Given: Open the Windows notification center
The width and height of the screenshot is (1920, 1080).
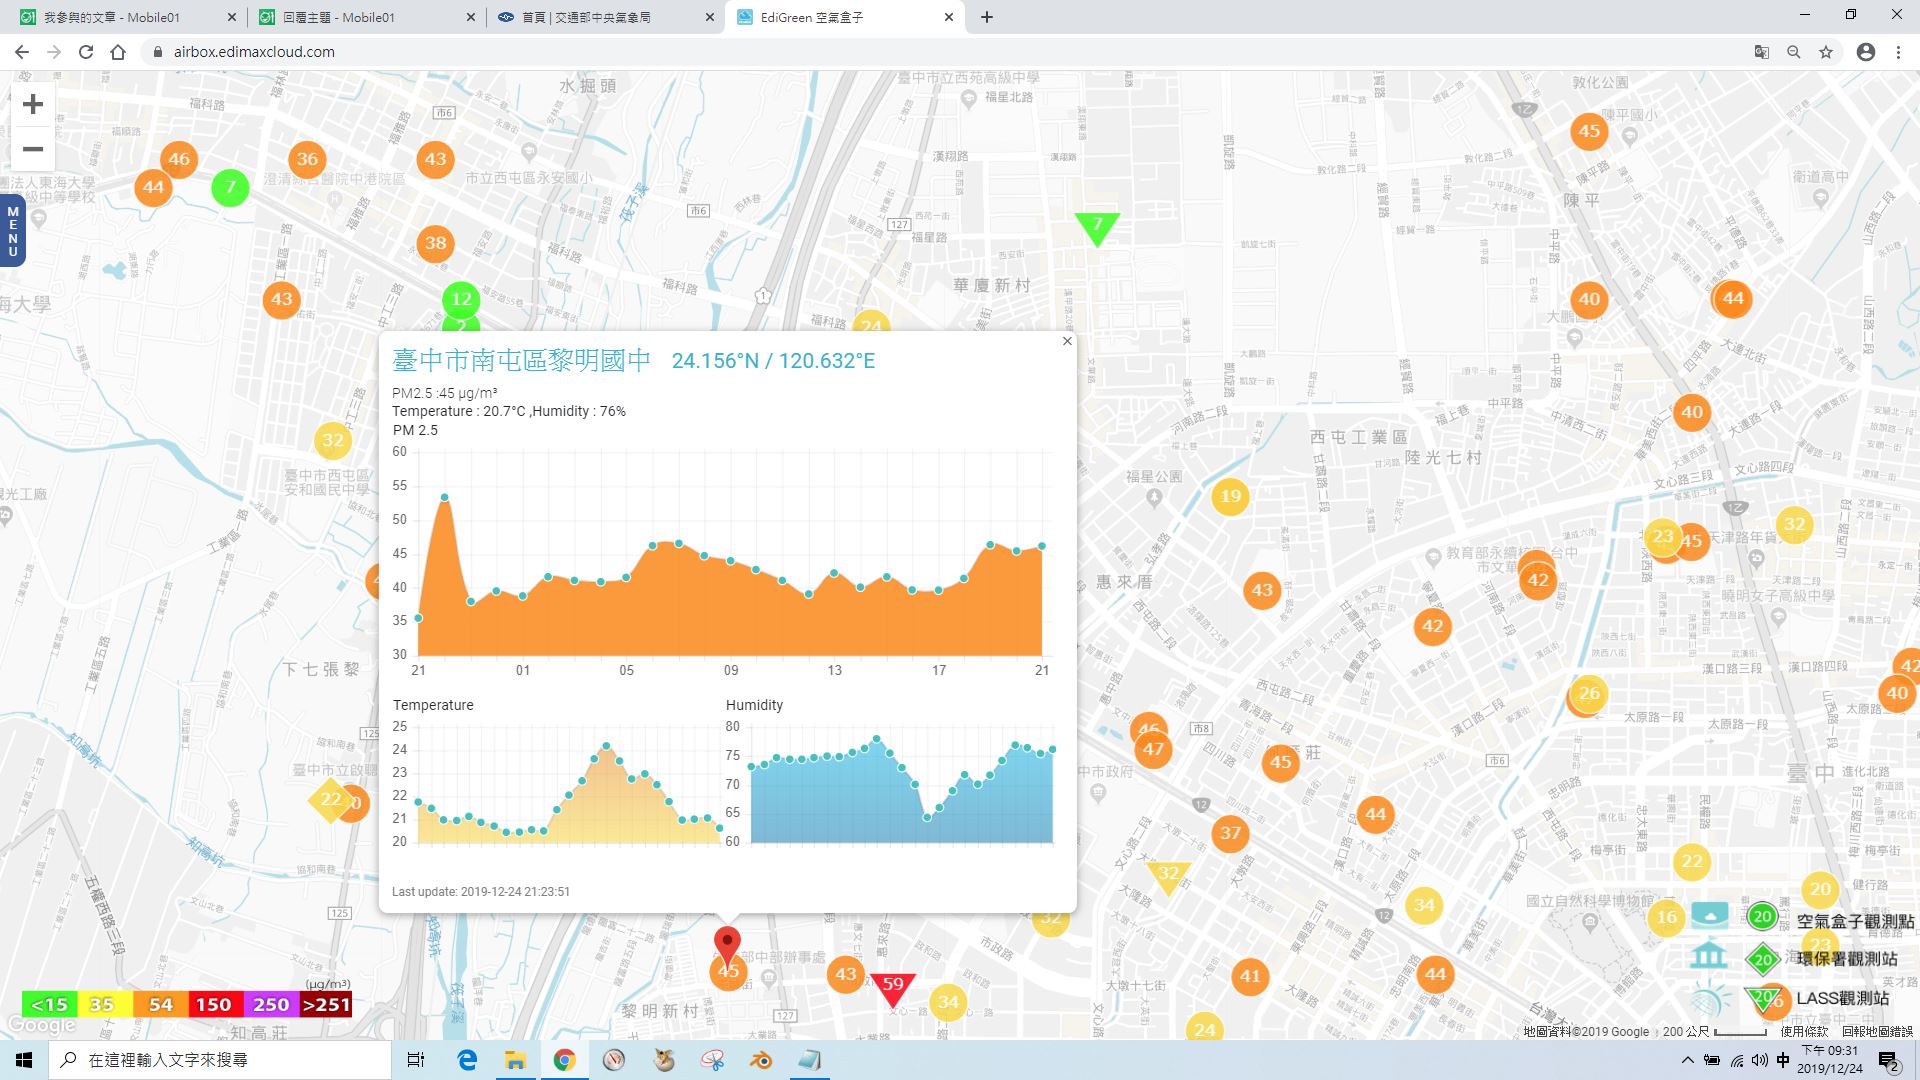Looking at the screenshot, I should tap(1889, 1061).
